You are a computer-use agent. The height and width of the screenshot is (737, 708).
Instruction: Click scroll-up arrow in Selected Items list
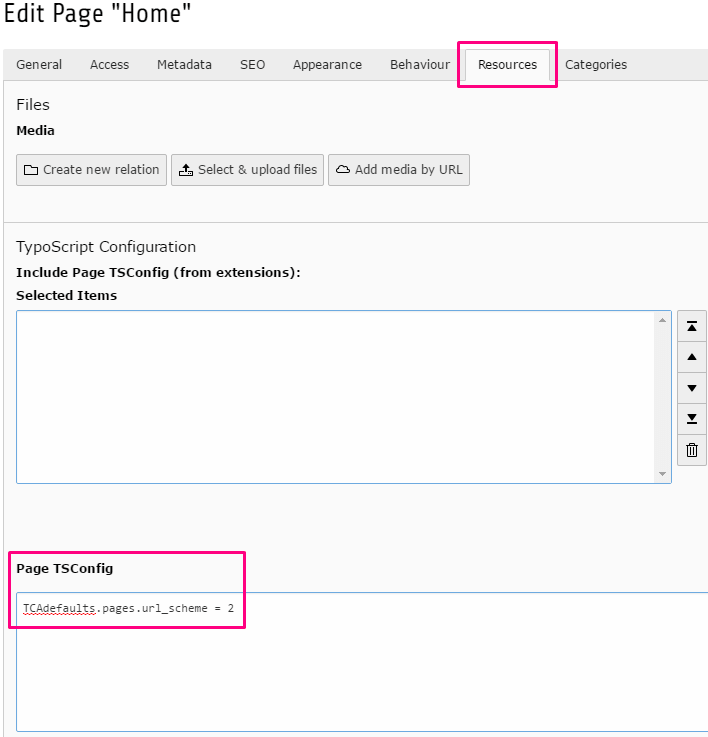[662, 320]
